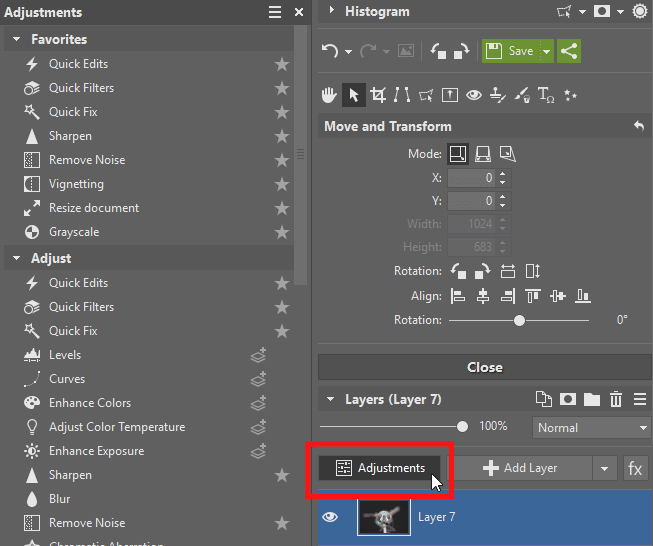Toggle star for Quick Filters under Adjust
Viewport: 653px width, 546px height.
click(x=282, y=307)
